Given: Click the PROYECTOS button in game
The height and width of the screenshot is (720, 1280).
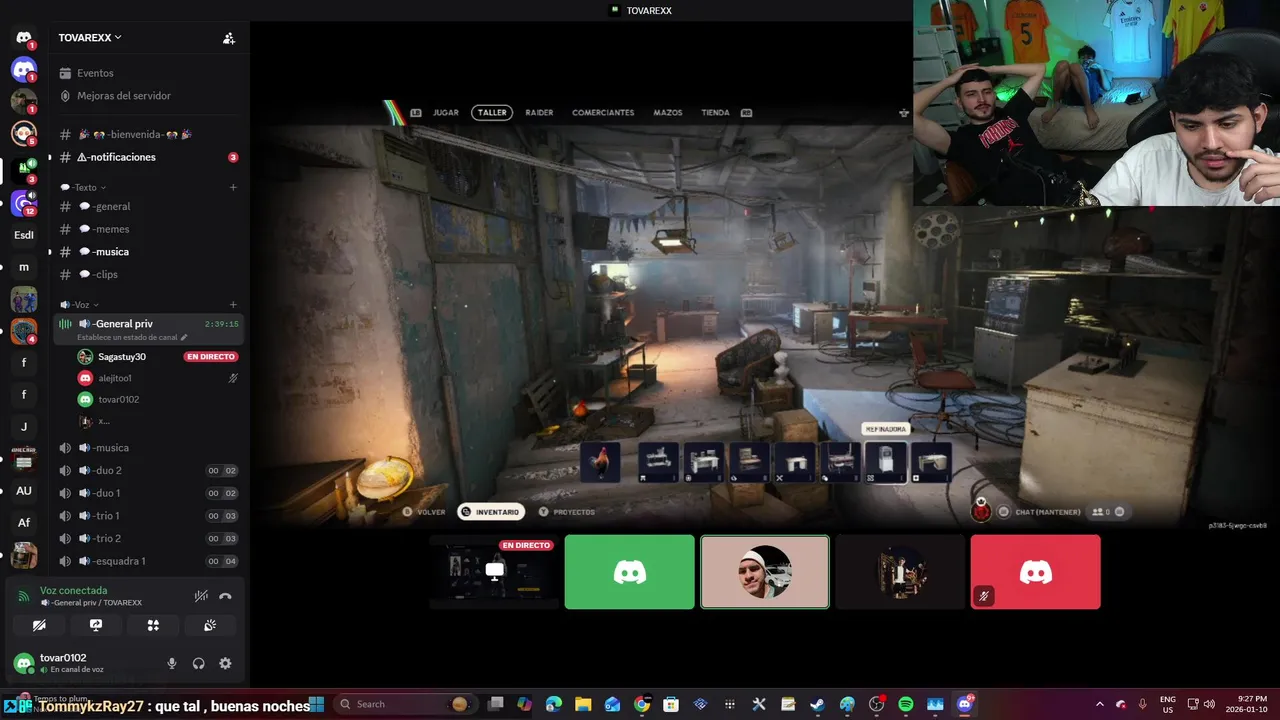Looking at the screenshot, I should pos(567,512).
